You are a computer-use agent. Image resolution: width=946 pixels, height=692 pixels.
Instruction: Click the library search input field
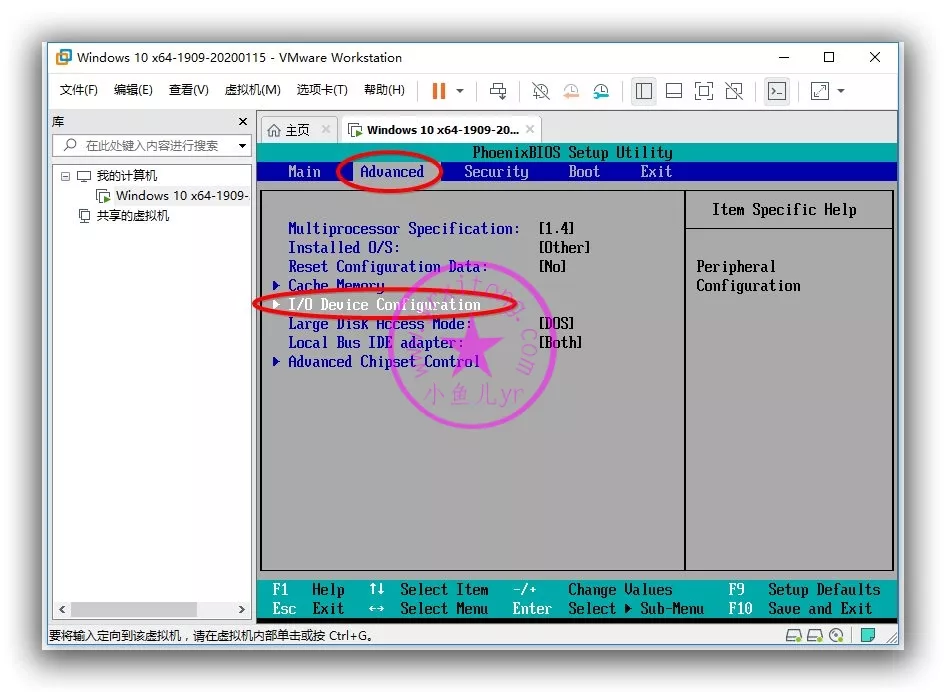click(x=150, y=146)
